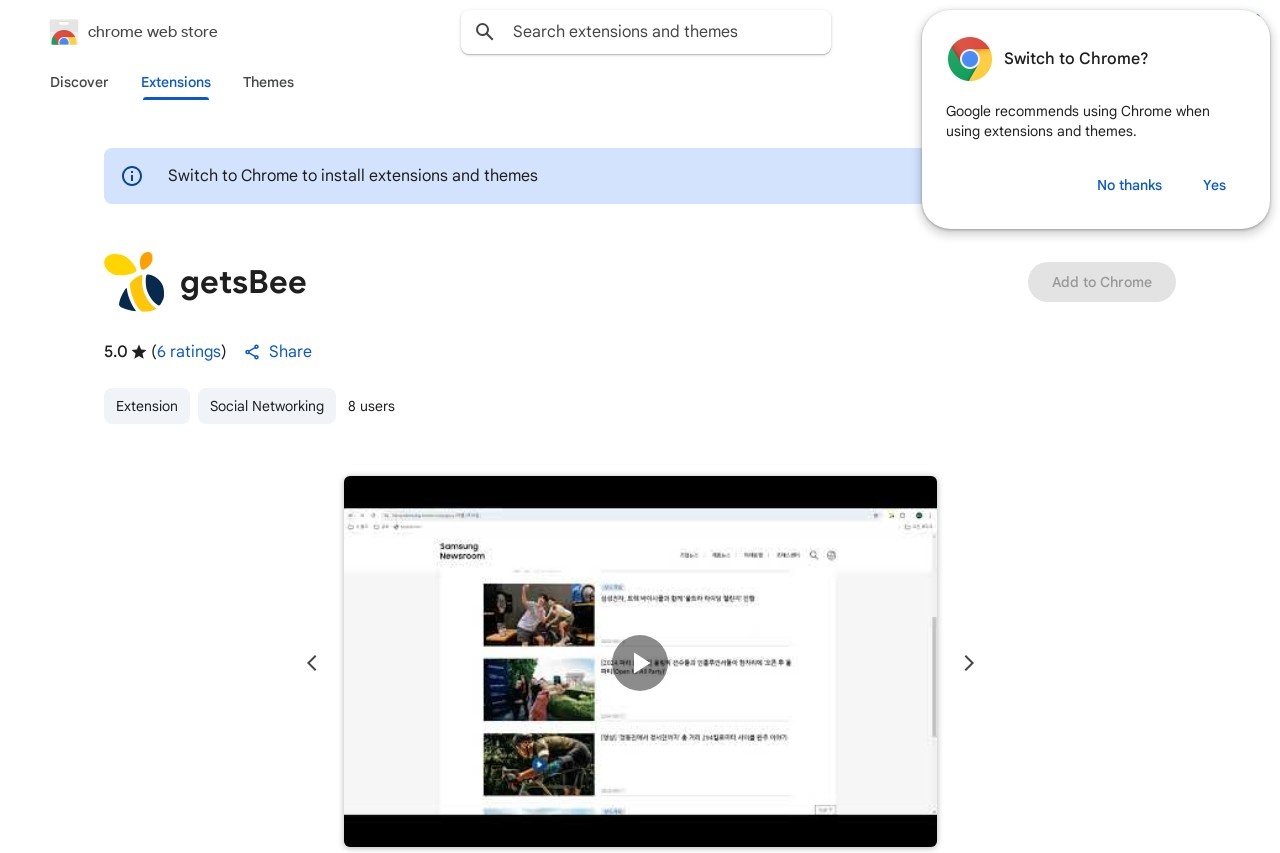Click the getsBee extension title
Screen dimensions: 1280x853
pyautogui.click(x=243, y=283)
